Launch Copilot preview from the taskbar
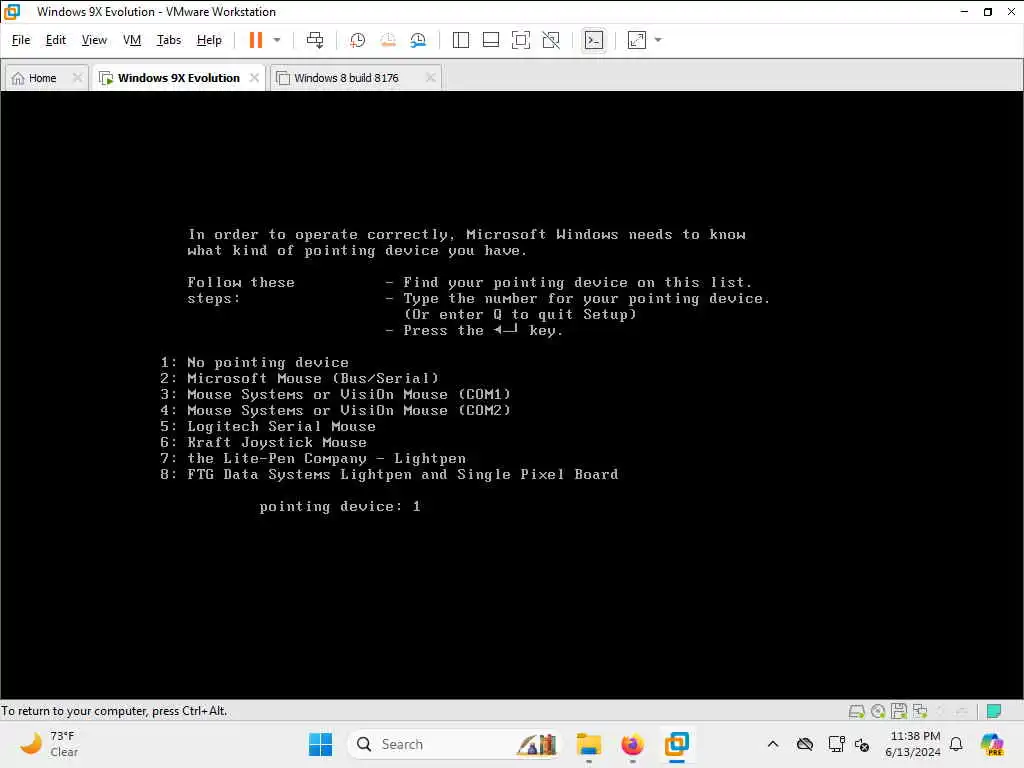The height and width of the screenshot is (768, 1024). pyautogui.click(x=992, y=744)
